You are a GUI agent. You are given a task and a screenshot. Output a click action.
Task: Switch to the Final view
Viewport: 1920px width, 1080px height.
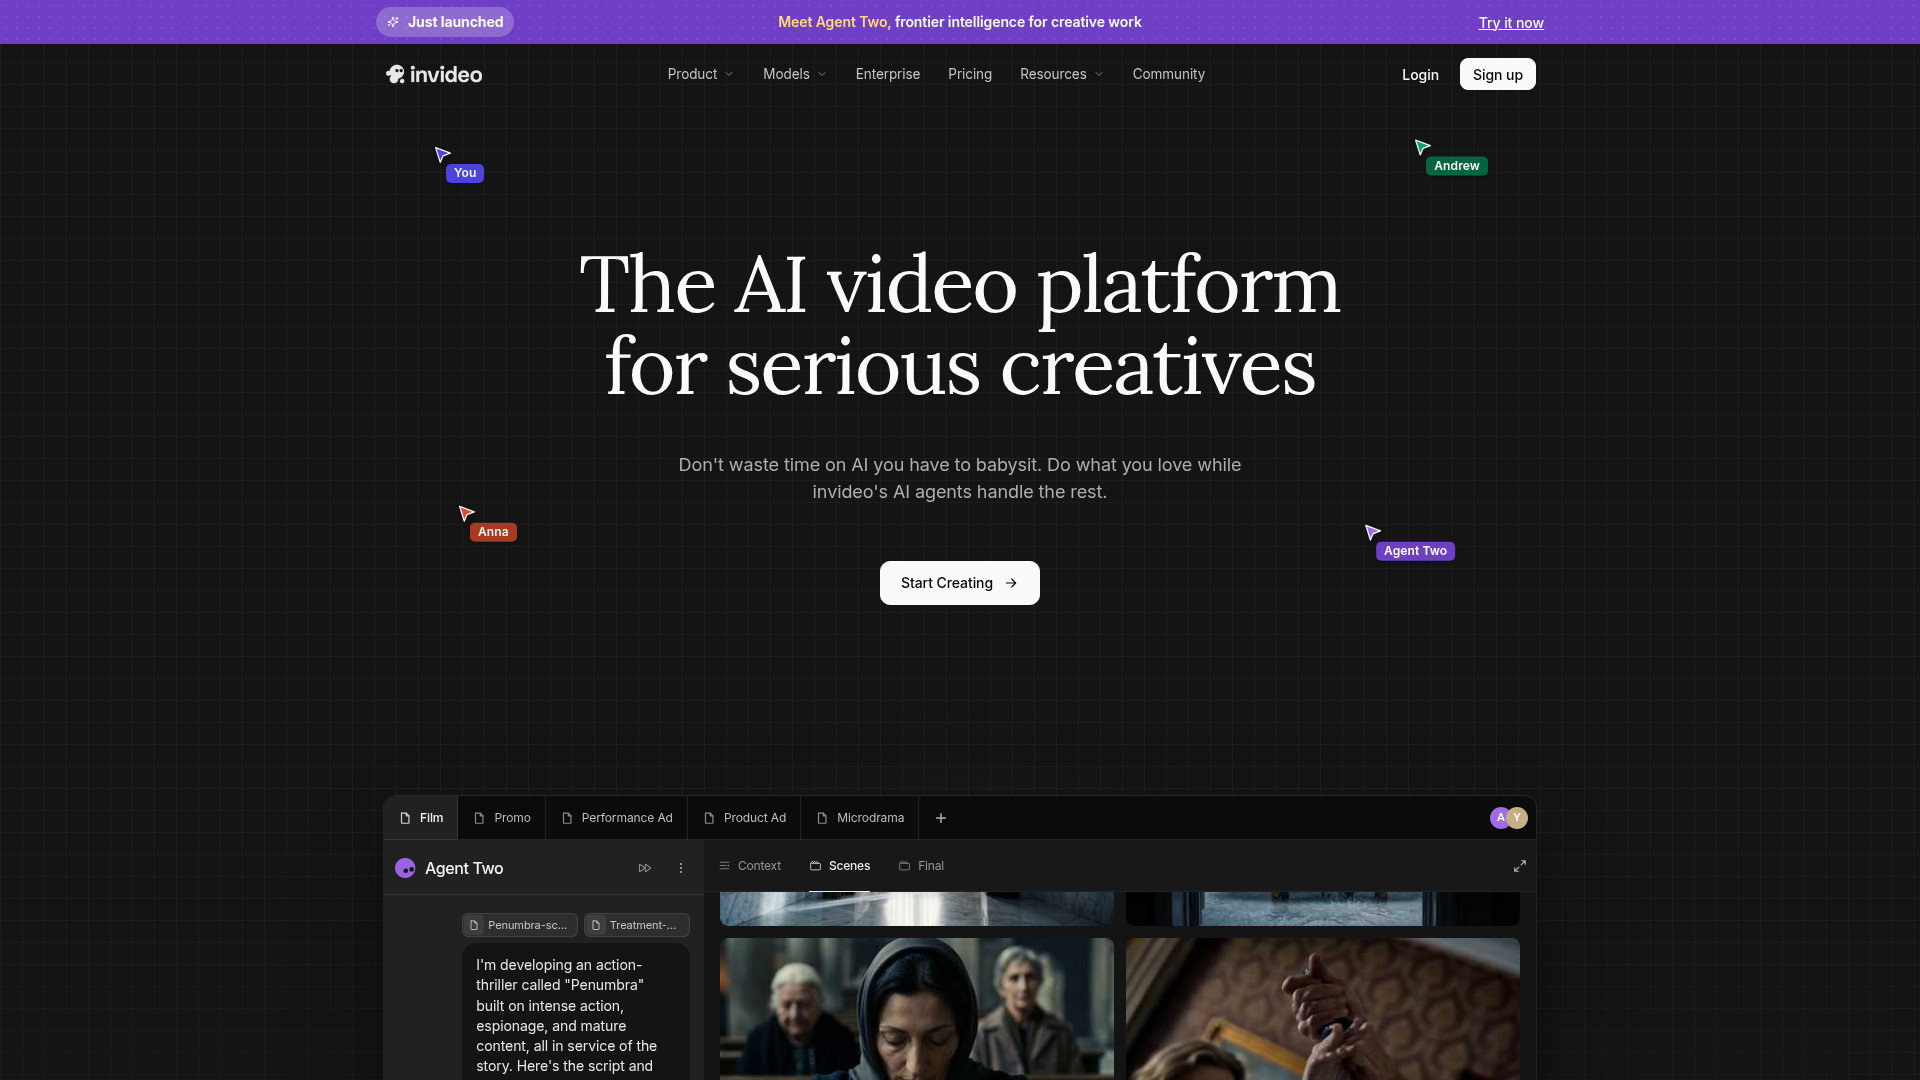point(921,866)
